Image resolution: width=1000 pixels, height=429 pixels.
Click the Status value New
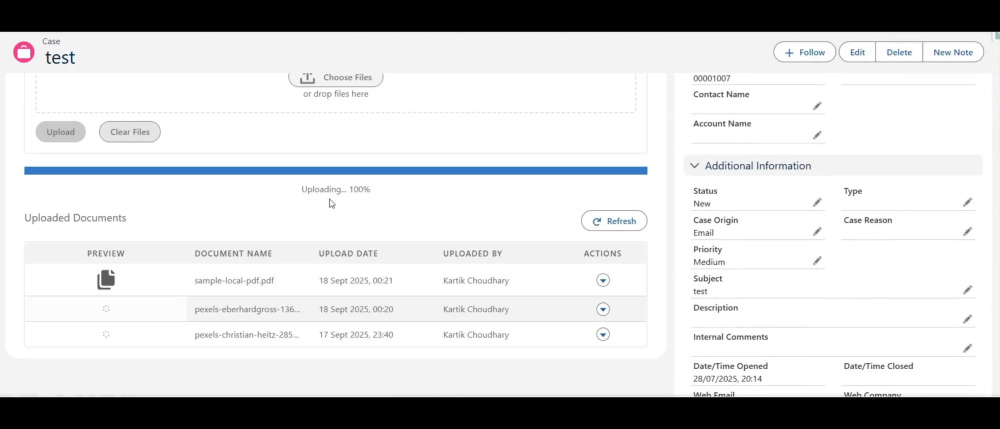coord(702,204)
